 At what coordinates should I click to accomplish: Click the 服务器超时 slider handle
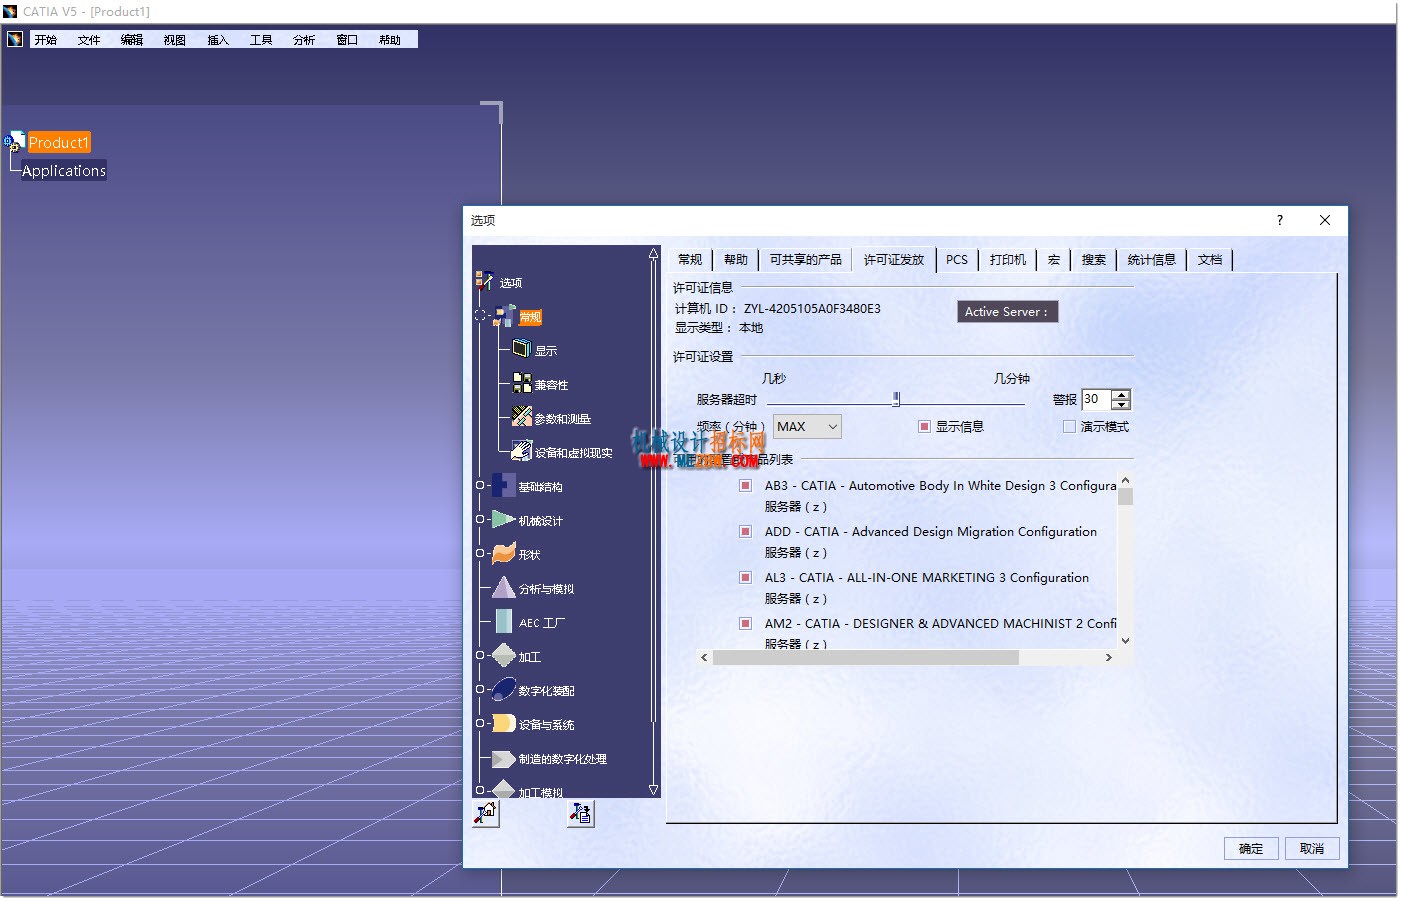896,399
